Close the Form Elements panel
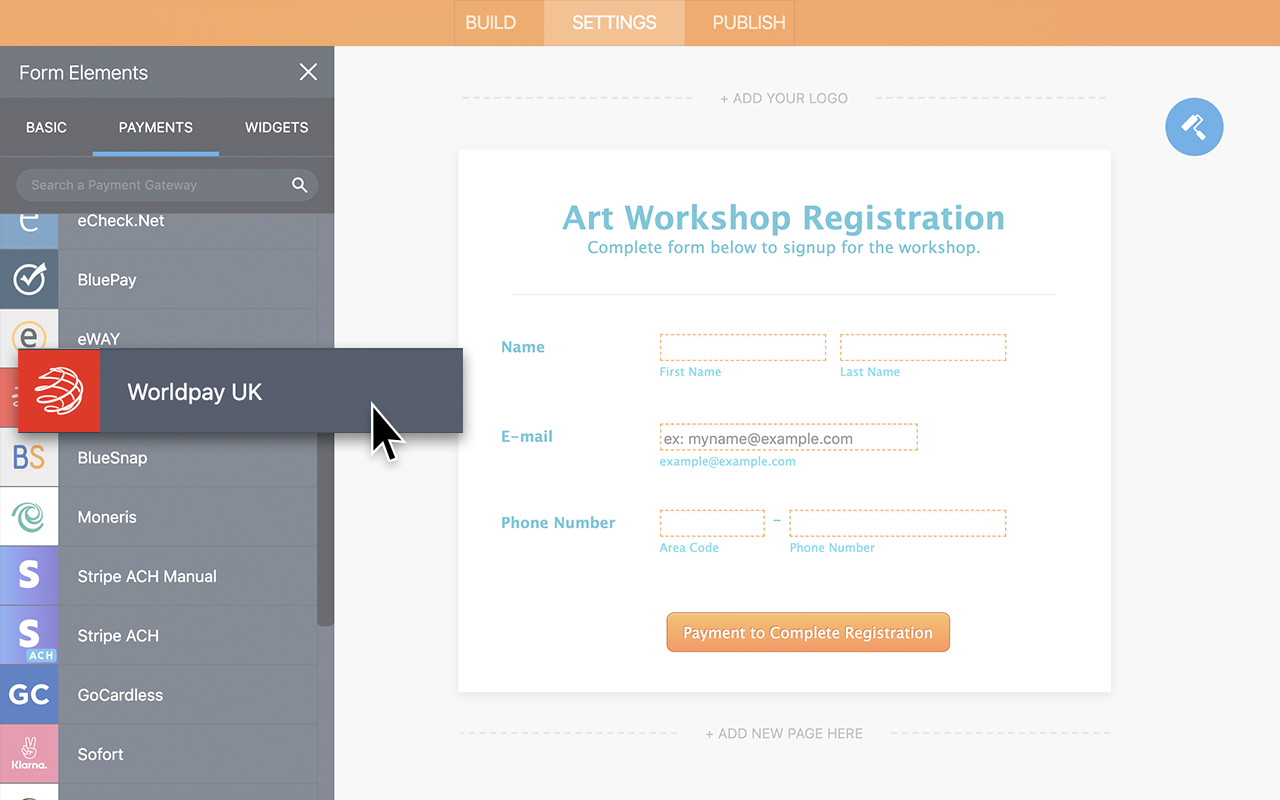 pyautogui.click(x=308, y=72)
